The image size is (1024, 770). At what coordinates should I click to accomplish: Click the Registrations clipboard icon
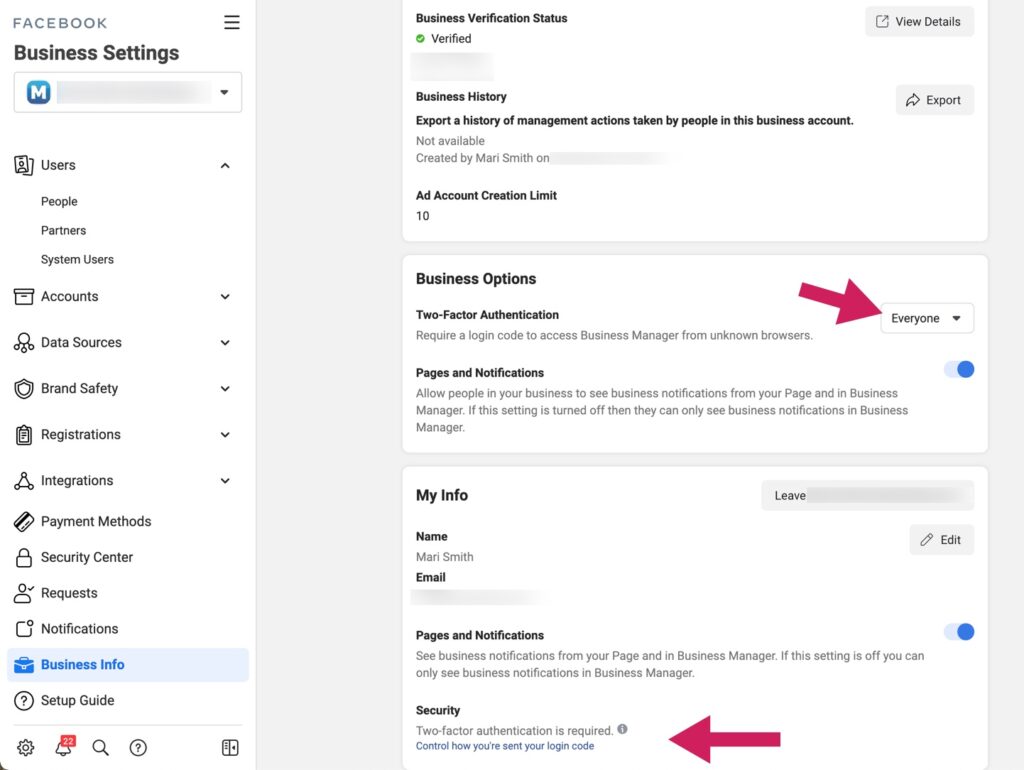click(24, 434)
